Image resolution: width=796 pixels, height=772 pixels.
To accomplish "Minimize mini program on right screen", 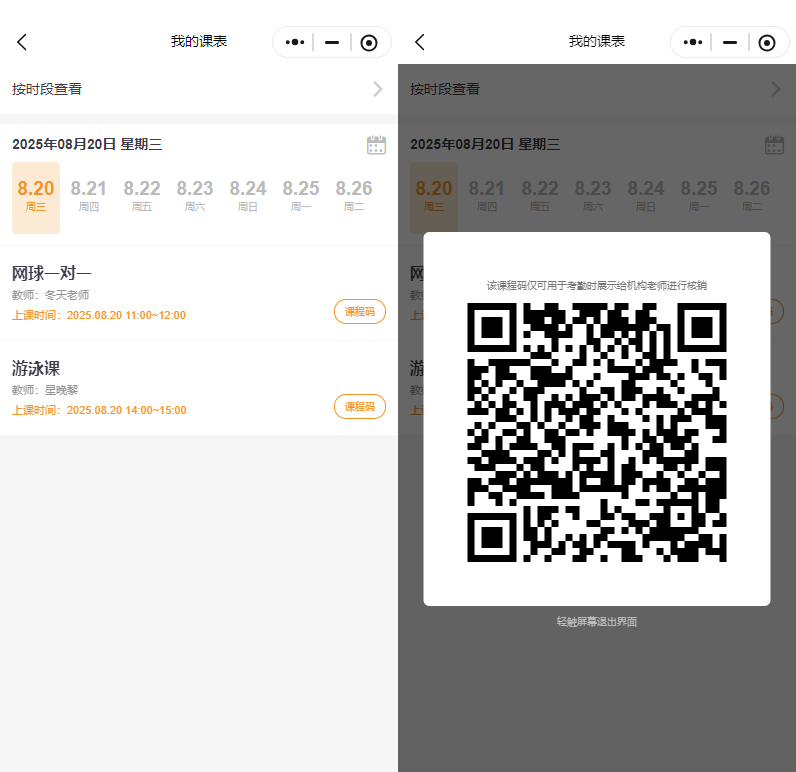I will 729,42.
